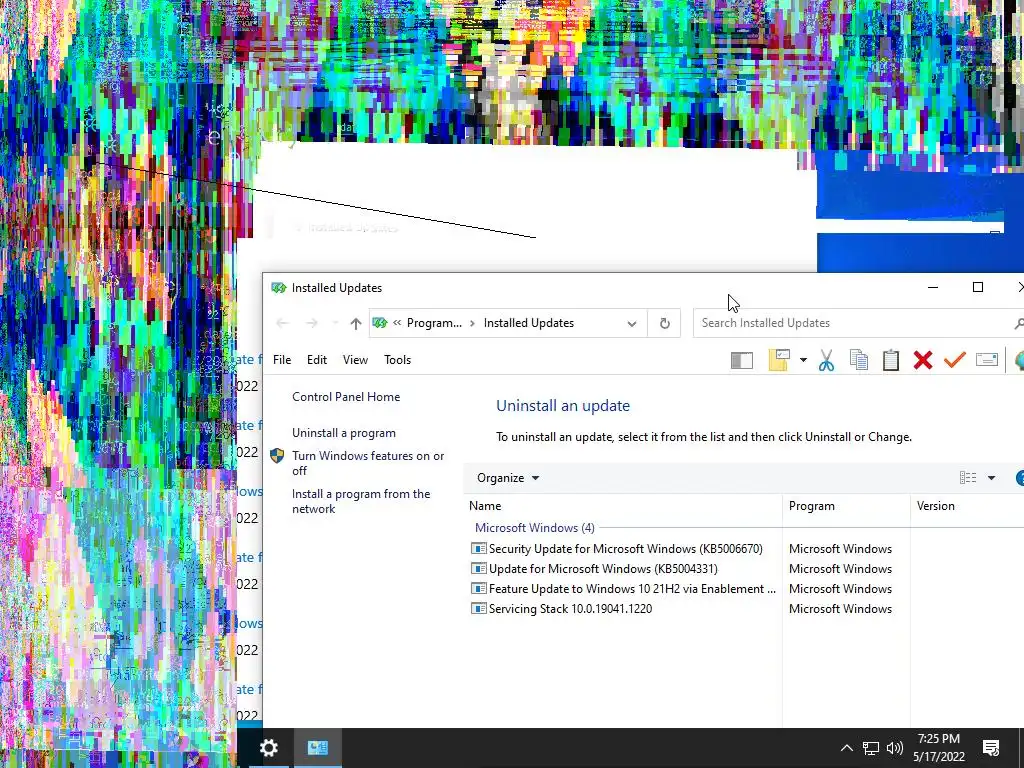Refresh the Installed Updates address bar
This screenshot has width=1024, height=768.
(x=664, y=323)
